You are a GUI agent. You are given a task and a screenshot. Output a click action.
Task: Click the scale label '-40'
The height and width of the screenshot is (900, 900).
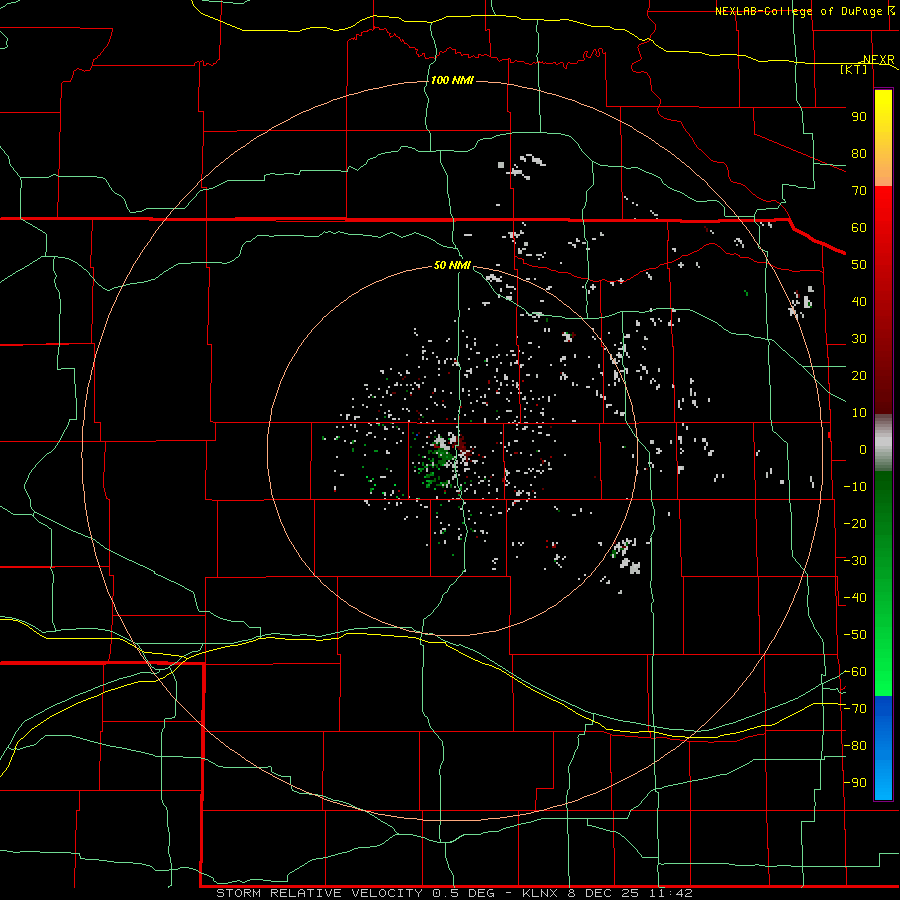tap(855, 598)
